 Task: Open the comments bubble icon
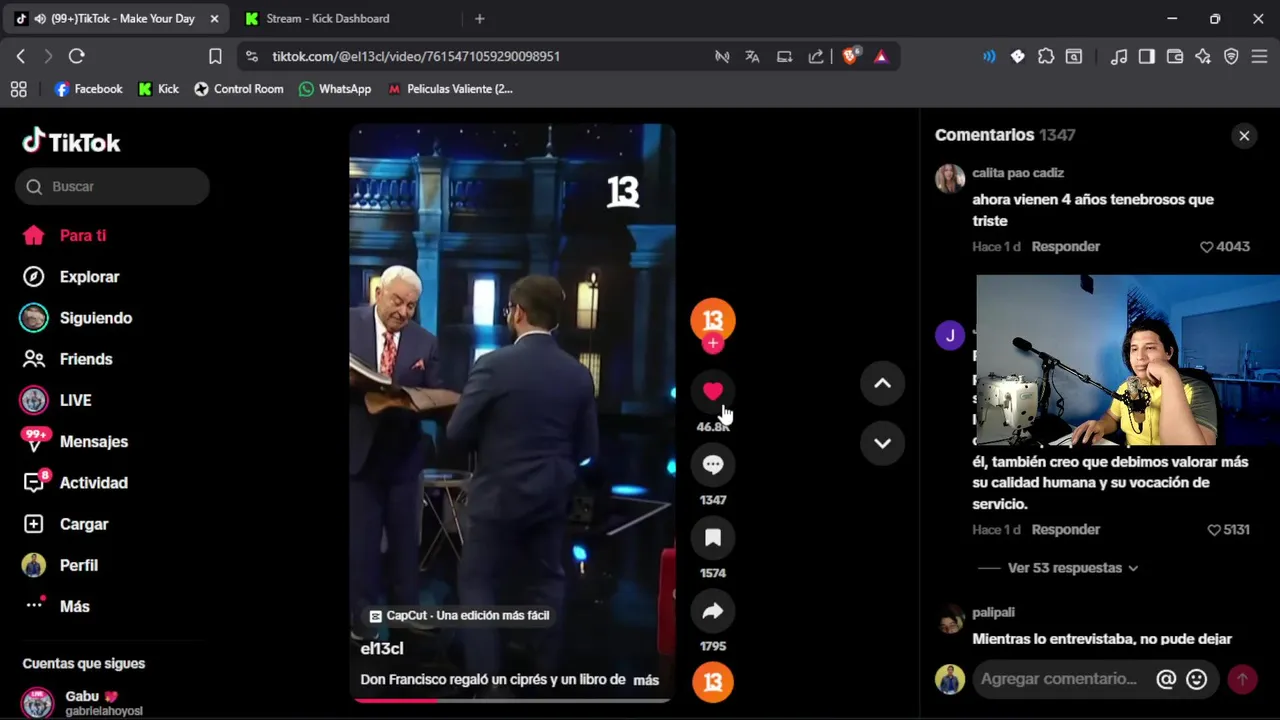pos(713,464)
